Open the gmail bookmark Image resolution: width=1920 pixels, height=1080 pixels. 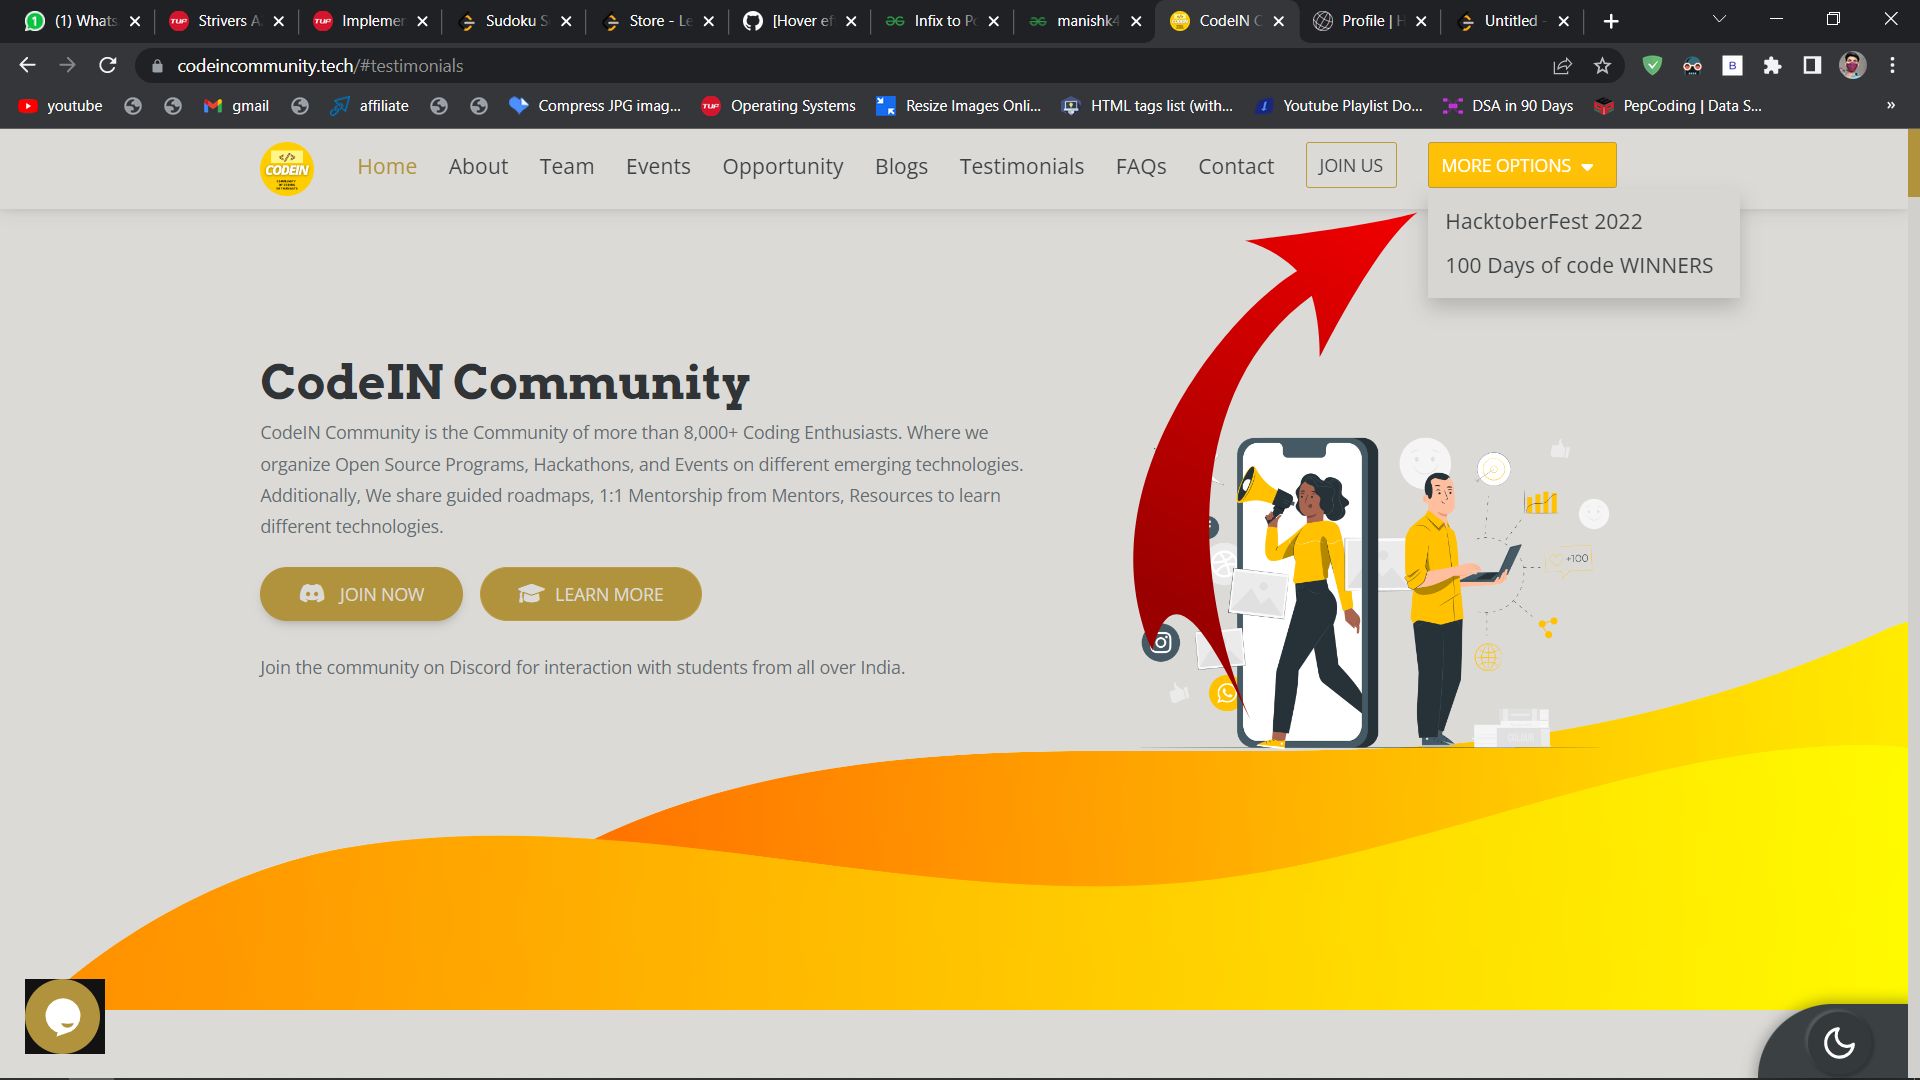coord(236,105)
